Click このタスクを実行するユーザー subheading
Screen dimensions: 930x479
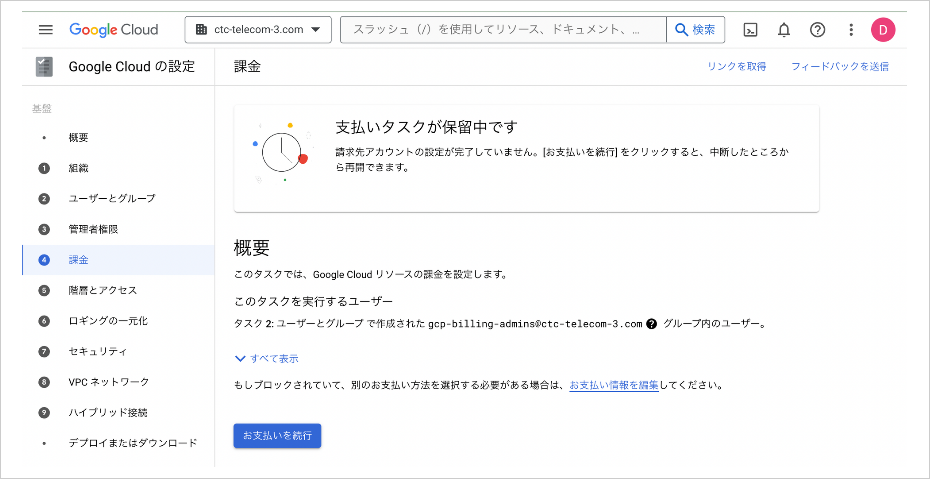314,302
